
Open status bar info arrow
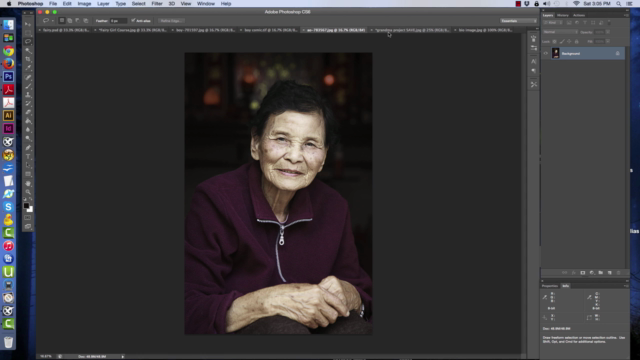(122, 357)
